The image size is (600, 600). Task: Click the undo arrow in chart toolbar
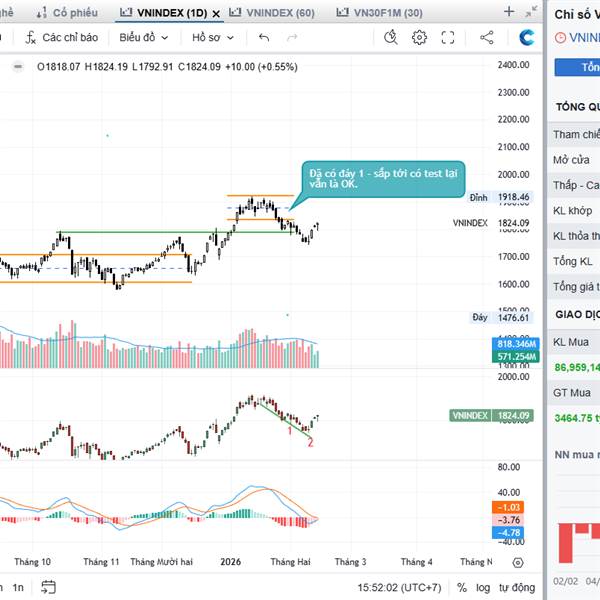coord(264,38)
